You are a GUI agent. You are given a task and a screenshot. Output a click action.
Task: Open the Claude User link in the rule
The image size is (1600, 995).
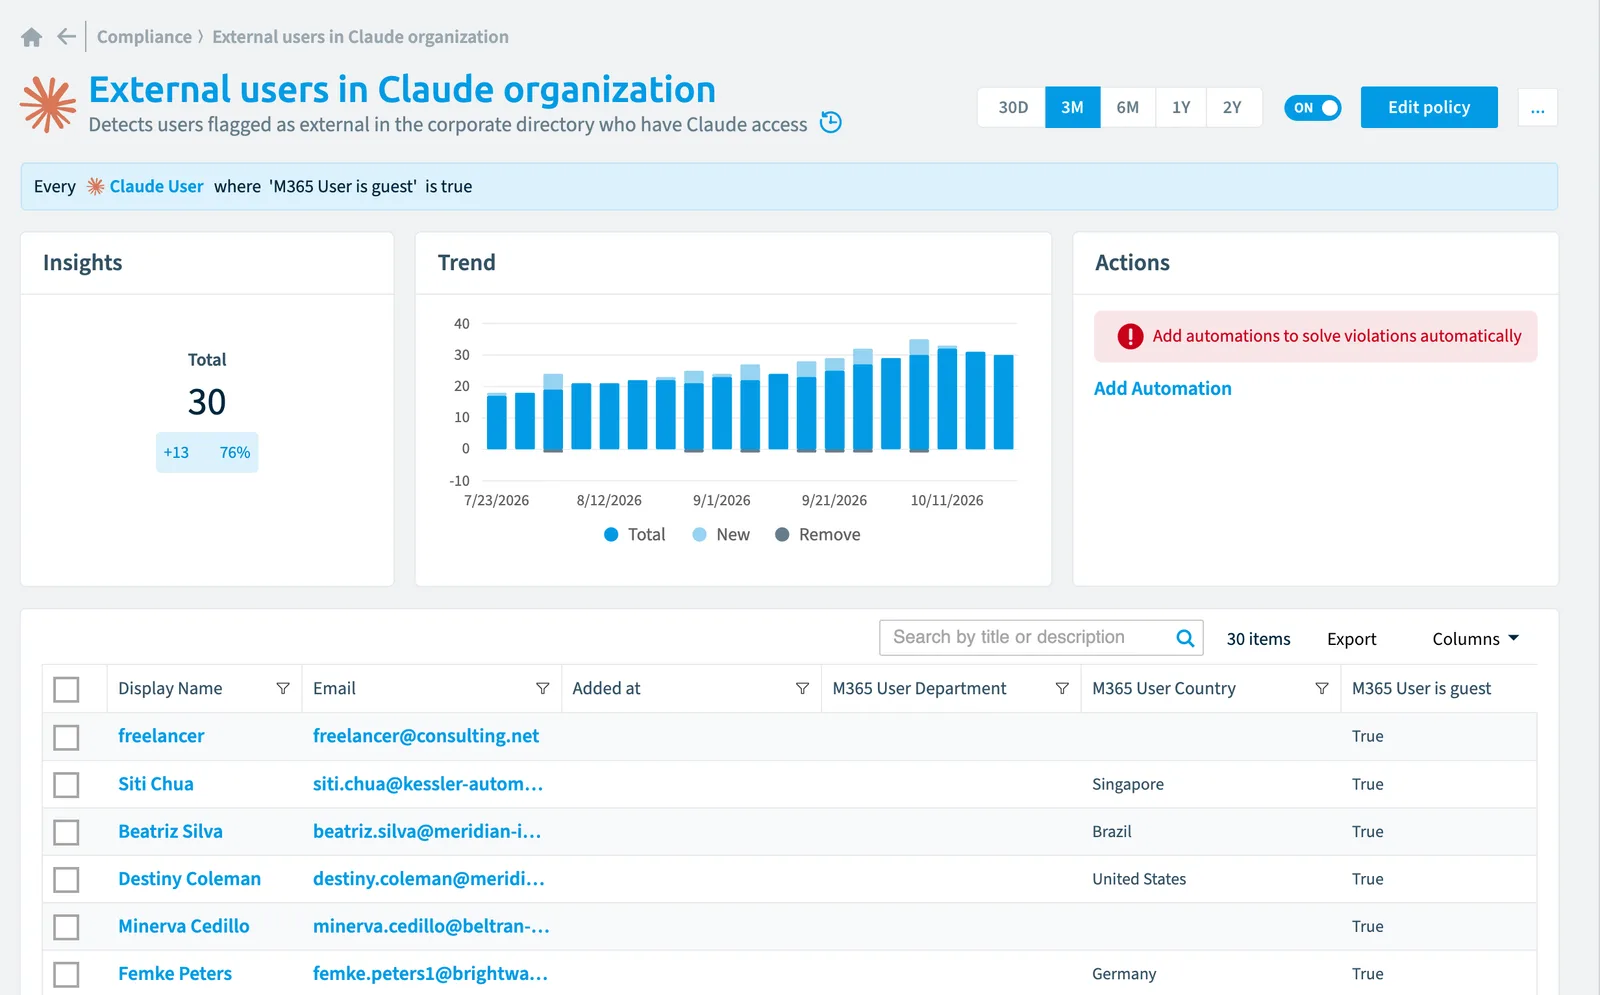pos(156,186)
